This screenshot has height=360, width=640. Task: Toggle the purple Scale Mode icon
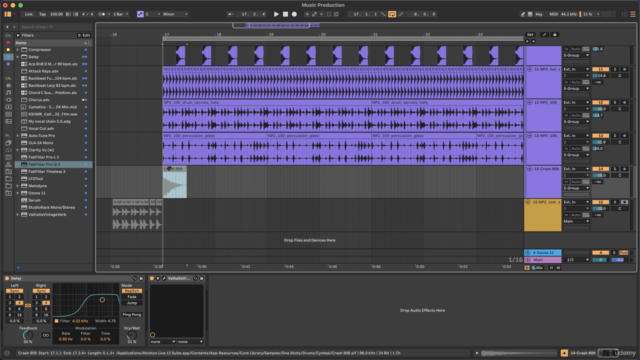[x=140, y=14]
